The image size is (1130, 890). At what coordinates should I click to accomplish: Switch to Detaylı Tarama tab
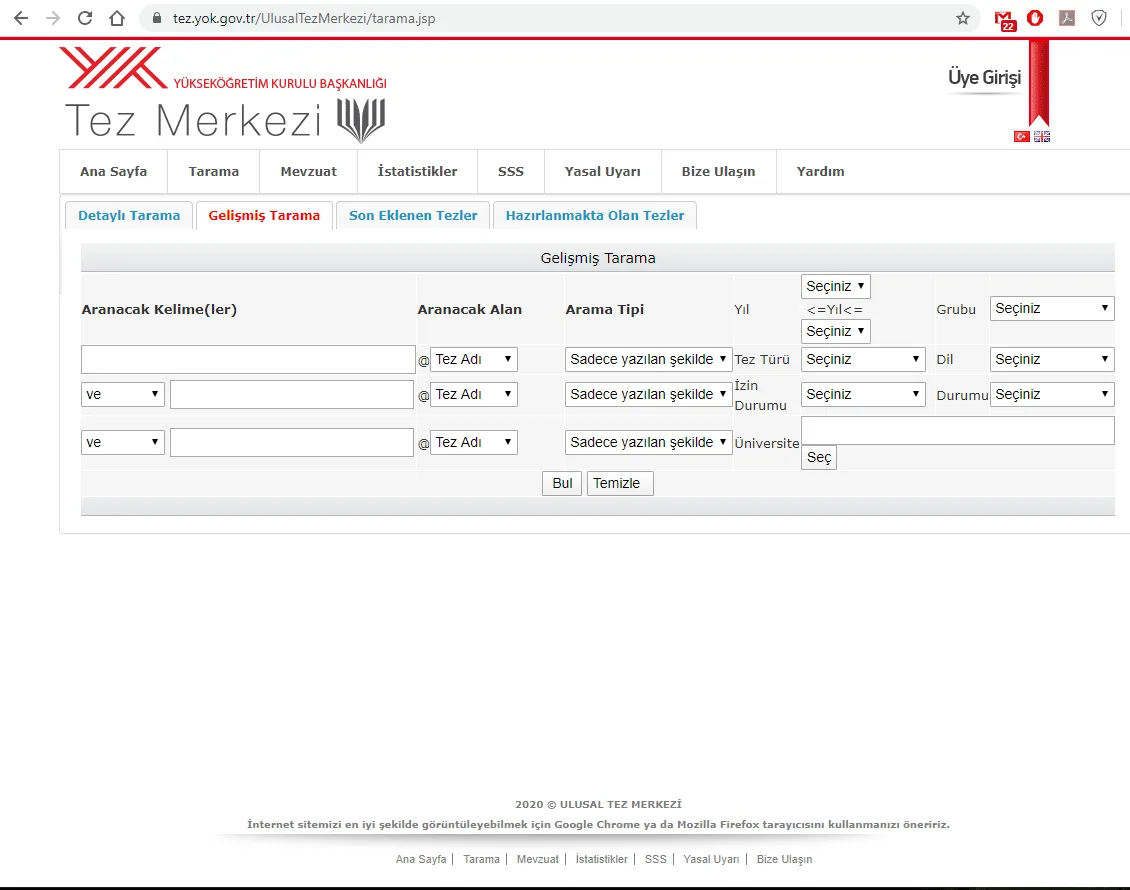[129, 215]
